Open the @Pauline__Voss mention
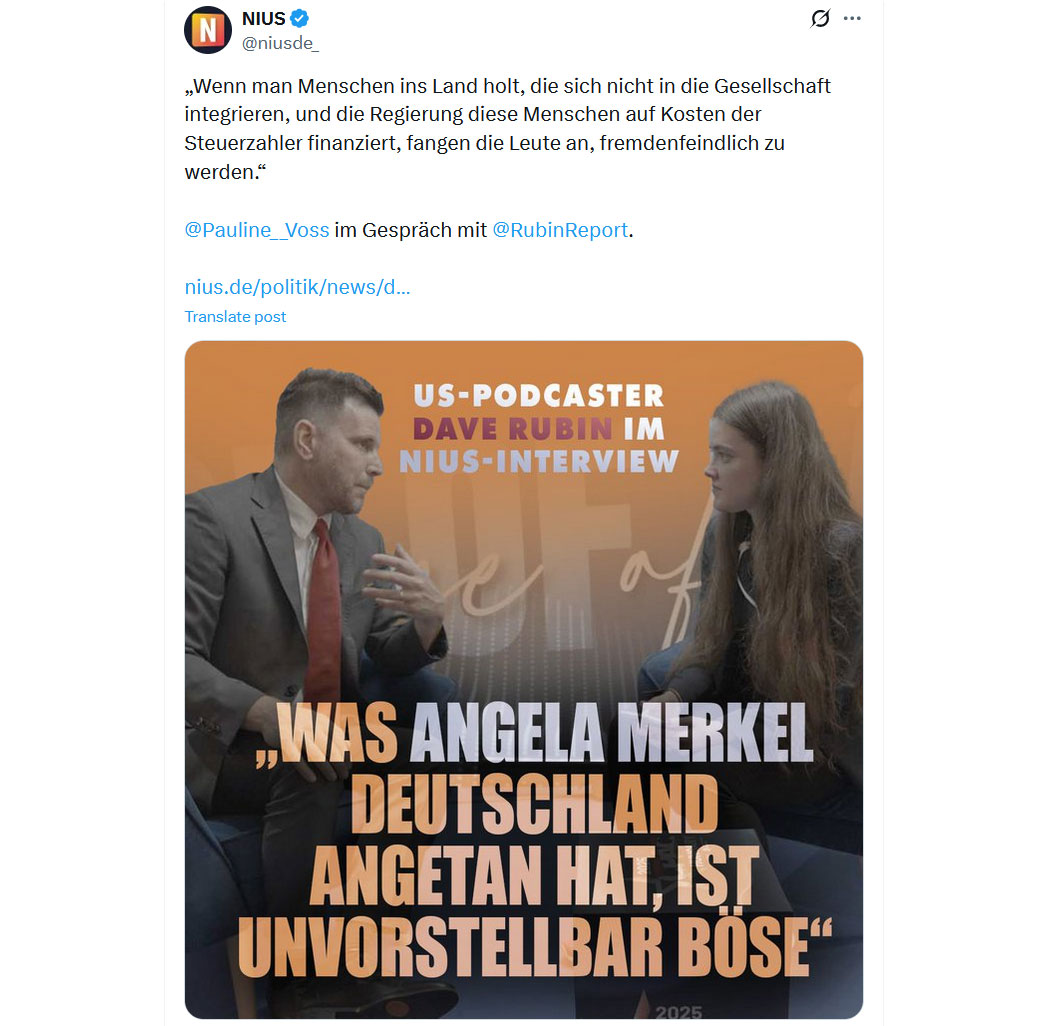The image size is (1050, 1026). coord(256,230)
